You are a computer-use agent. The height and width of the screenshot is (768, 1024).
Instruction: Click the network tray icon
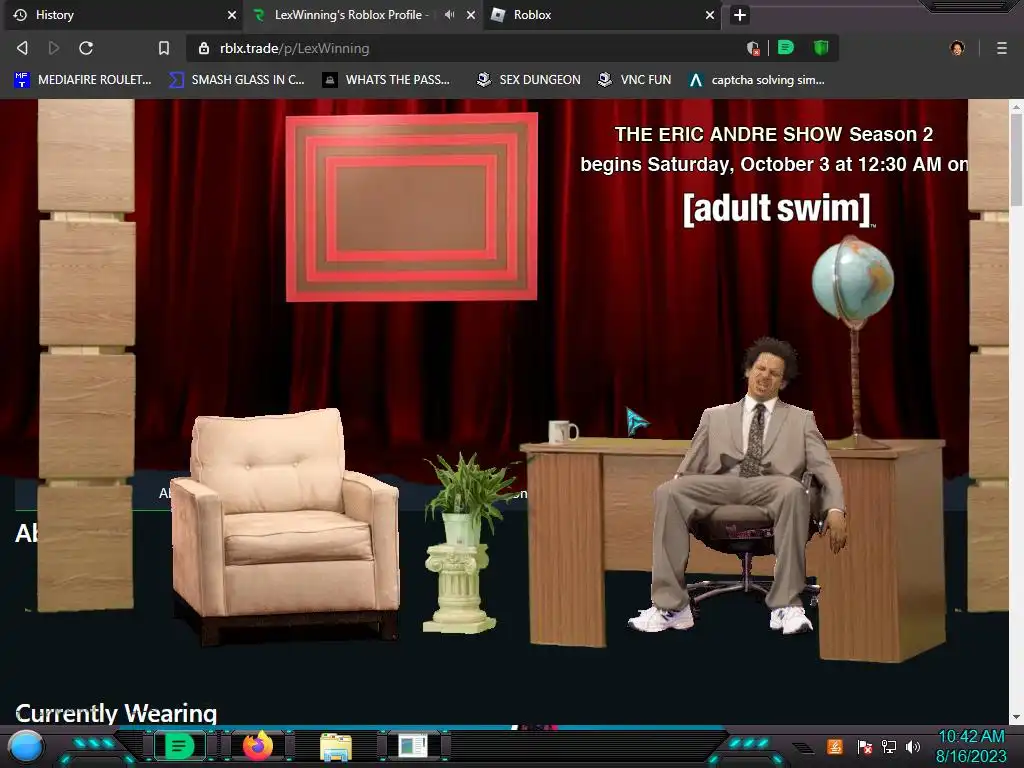(889, 746)
